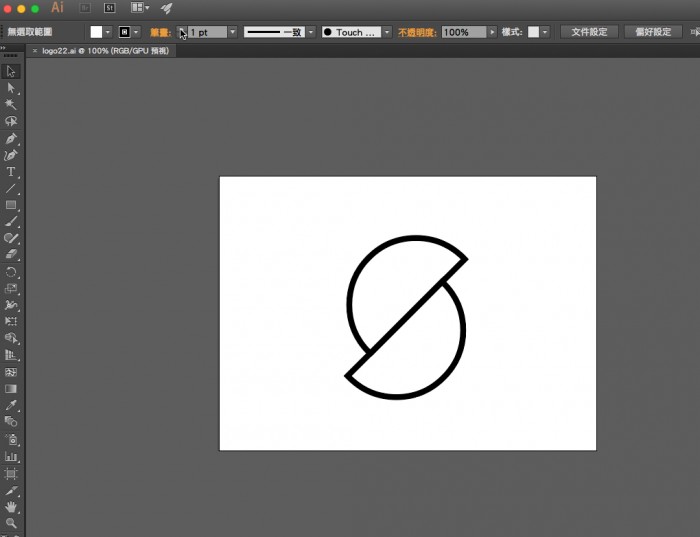Pick the Rectangle tool
Viewport: 700px width, 537px height.
11,205
